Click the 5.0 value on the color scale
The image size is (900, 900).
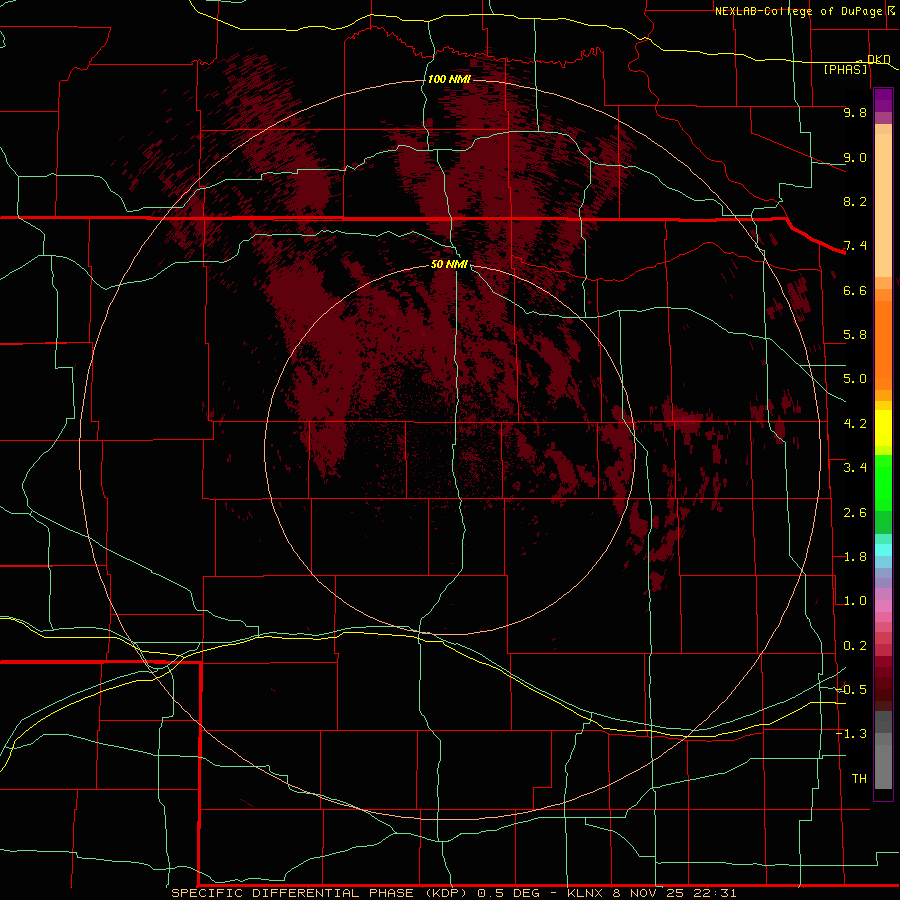pyautogui.click(x=855, y=379)
